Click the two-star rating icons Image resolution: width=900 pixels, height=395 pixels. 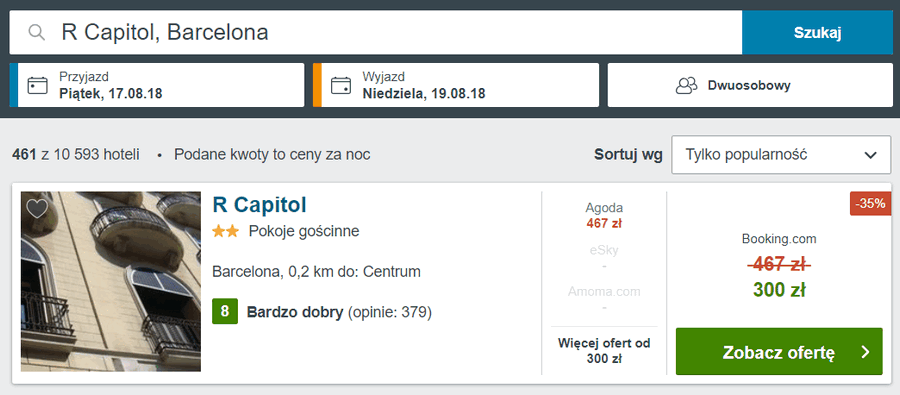click(226, 231)
